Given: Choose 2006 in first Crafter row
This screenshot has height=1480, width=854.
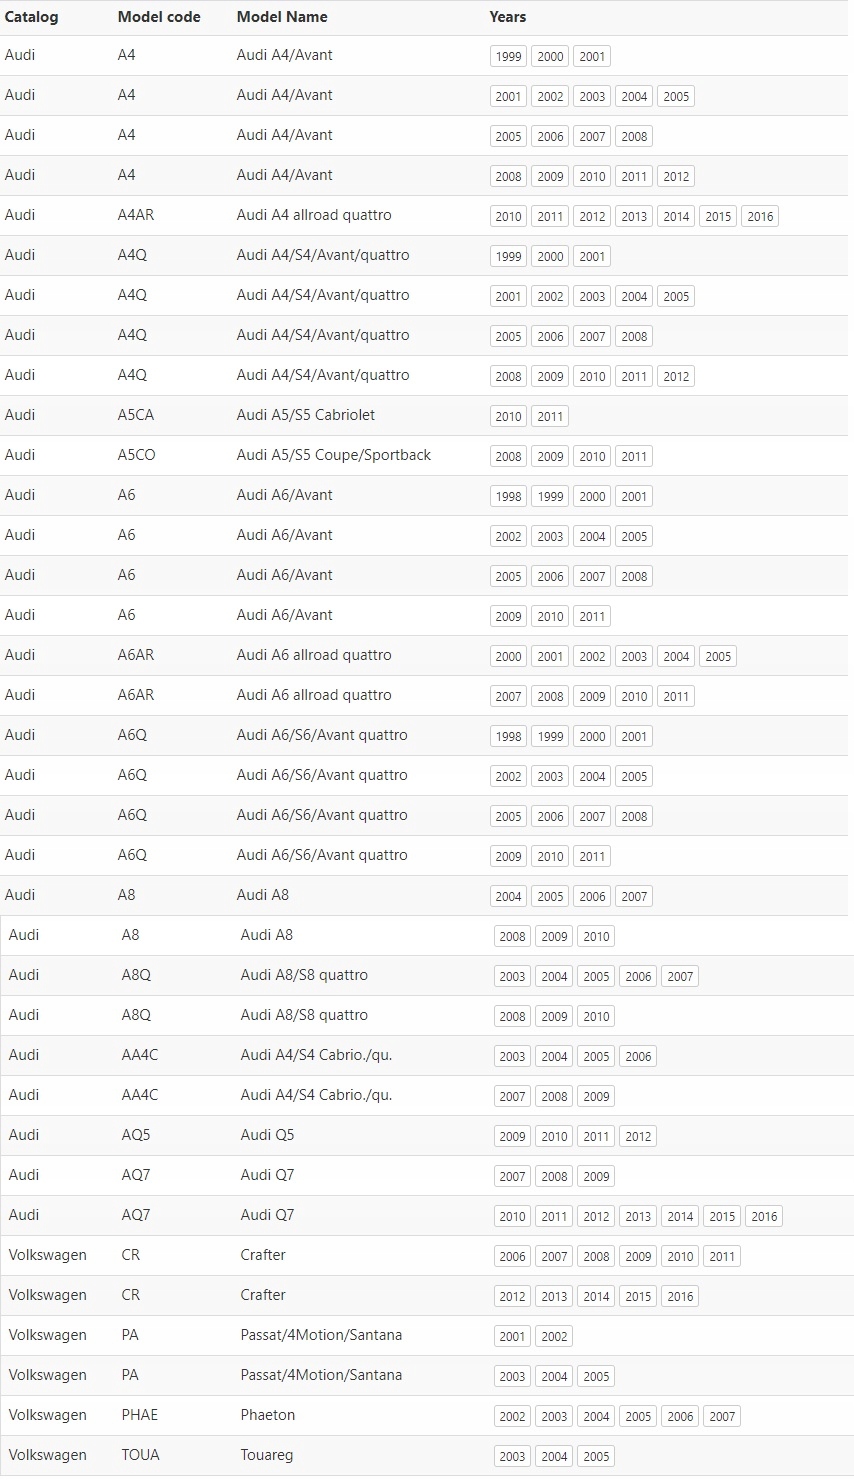Looking at the screenshot, I should [512, 1256].
